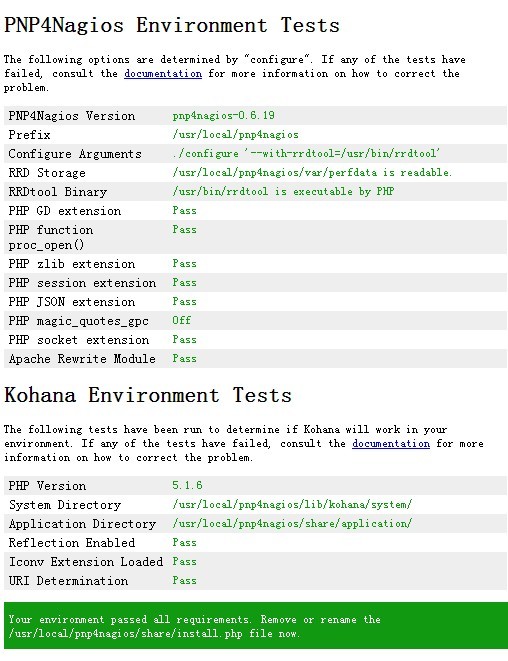This screenshot has width=508, height=661.
Task: Select the pnp4nagios-0.6.19 version value
Action: pos(223,116)
